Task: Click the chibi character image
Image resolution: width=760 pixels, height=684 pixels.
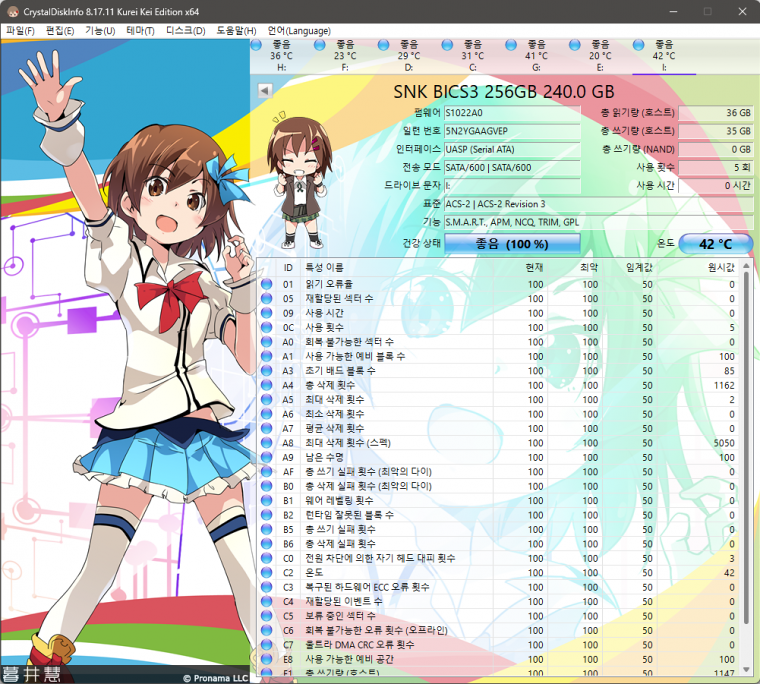Action: coord(299,181)
